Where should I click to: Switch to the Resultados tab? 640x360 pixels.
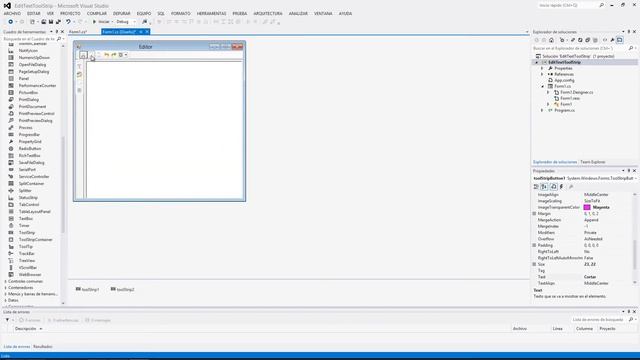[43, 347]
